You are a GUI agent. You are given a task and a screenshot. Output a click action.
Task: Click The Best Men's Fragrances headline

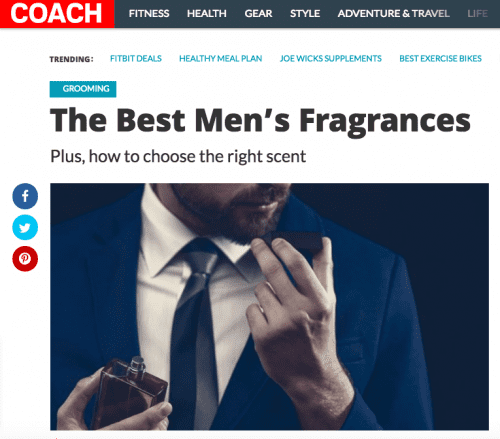click(260, 121)
